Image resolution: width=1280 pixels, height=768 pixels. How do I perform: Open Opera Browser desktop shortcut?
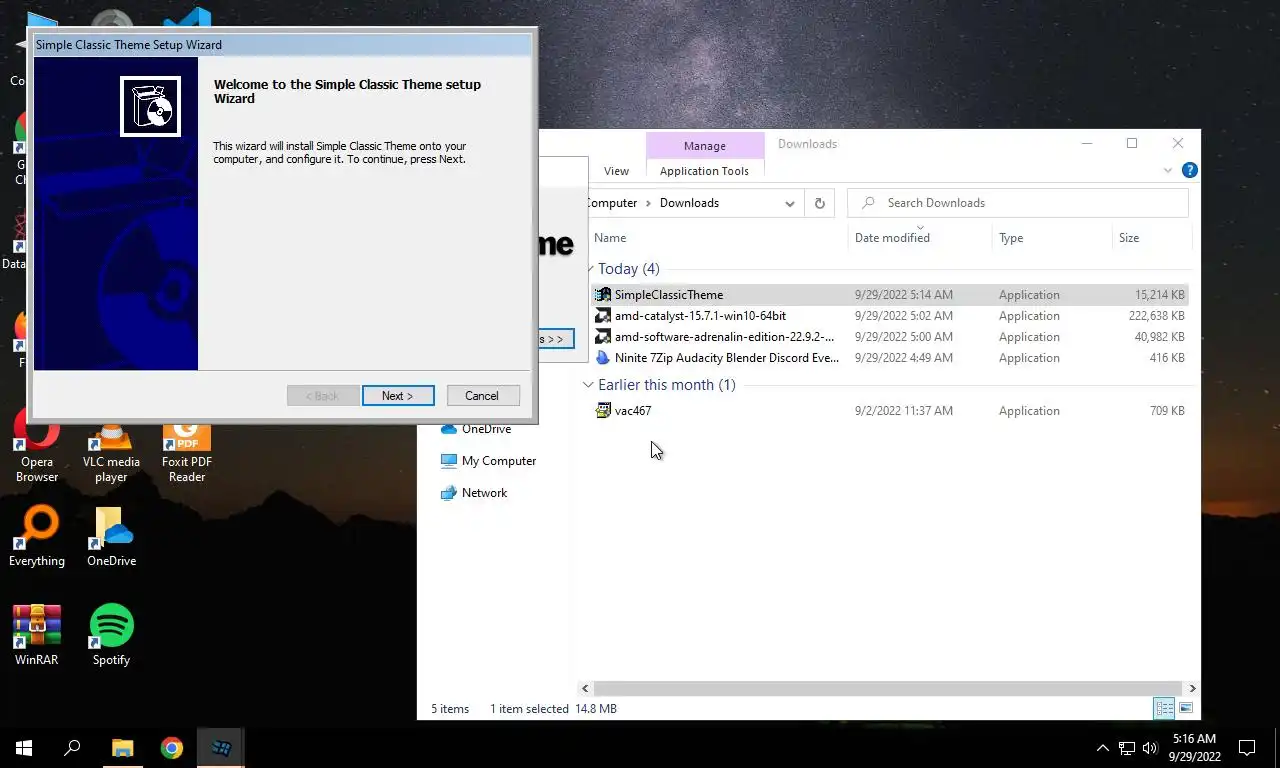(37, 446)
